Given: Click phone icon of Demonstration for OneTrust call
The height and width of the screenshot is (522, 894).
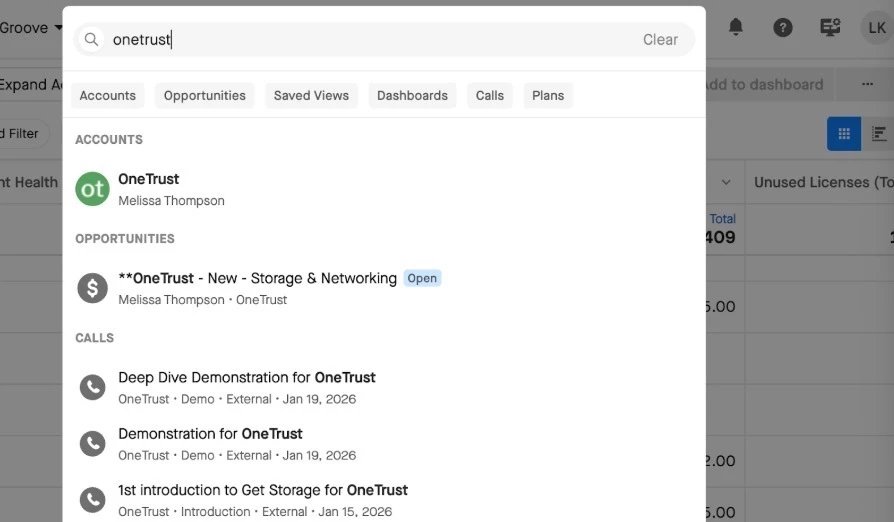Looking at the screenshot, I should point(92,443).
